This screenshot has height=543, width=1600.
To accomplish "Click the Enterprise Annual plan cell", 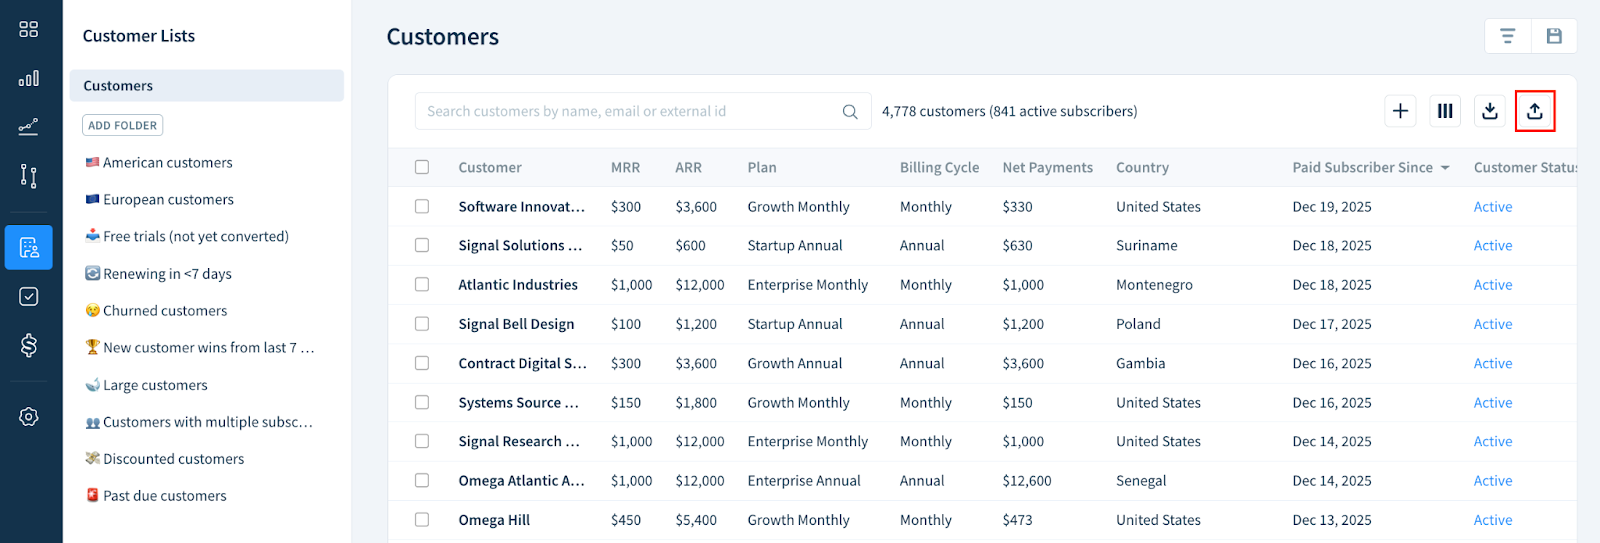I will pos(803,480).
